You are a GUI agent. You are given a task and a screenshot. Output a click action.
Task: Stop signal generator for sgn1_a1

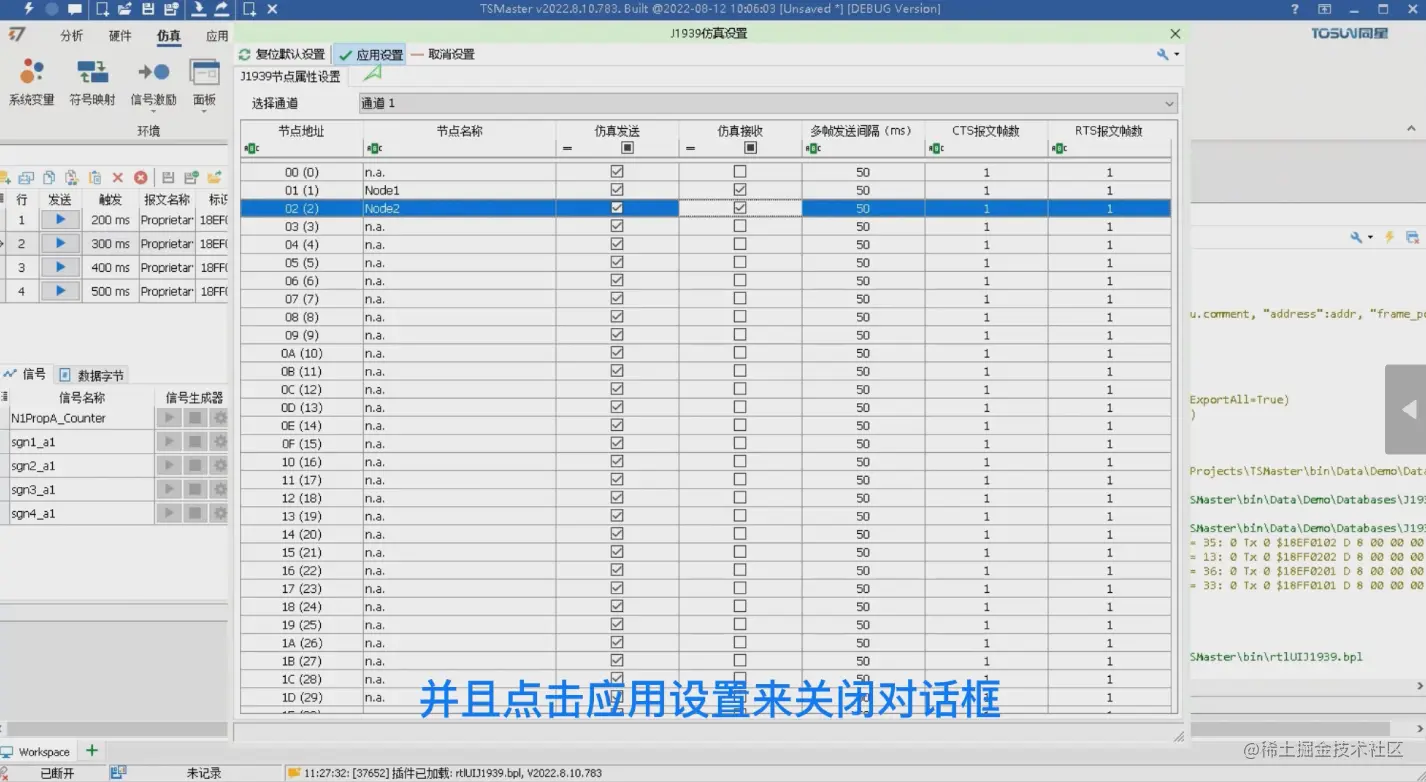pyautogui.click(x=195, y=441)
